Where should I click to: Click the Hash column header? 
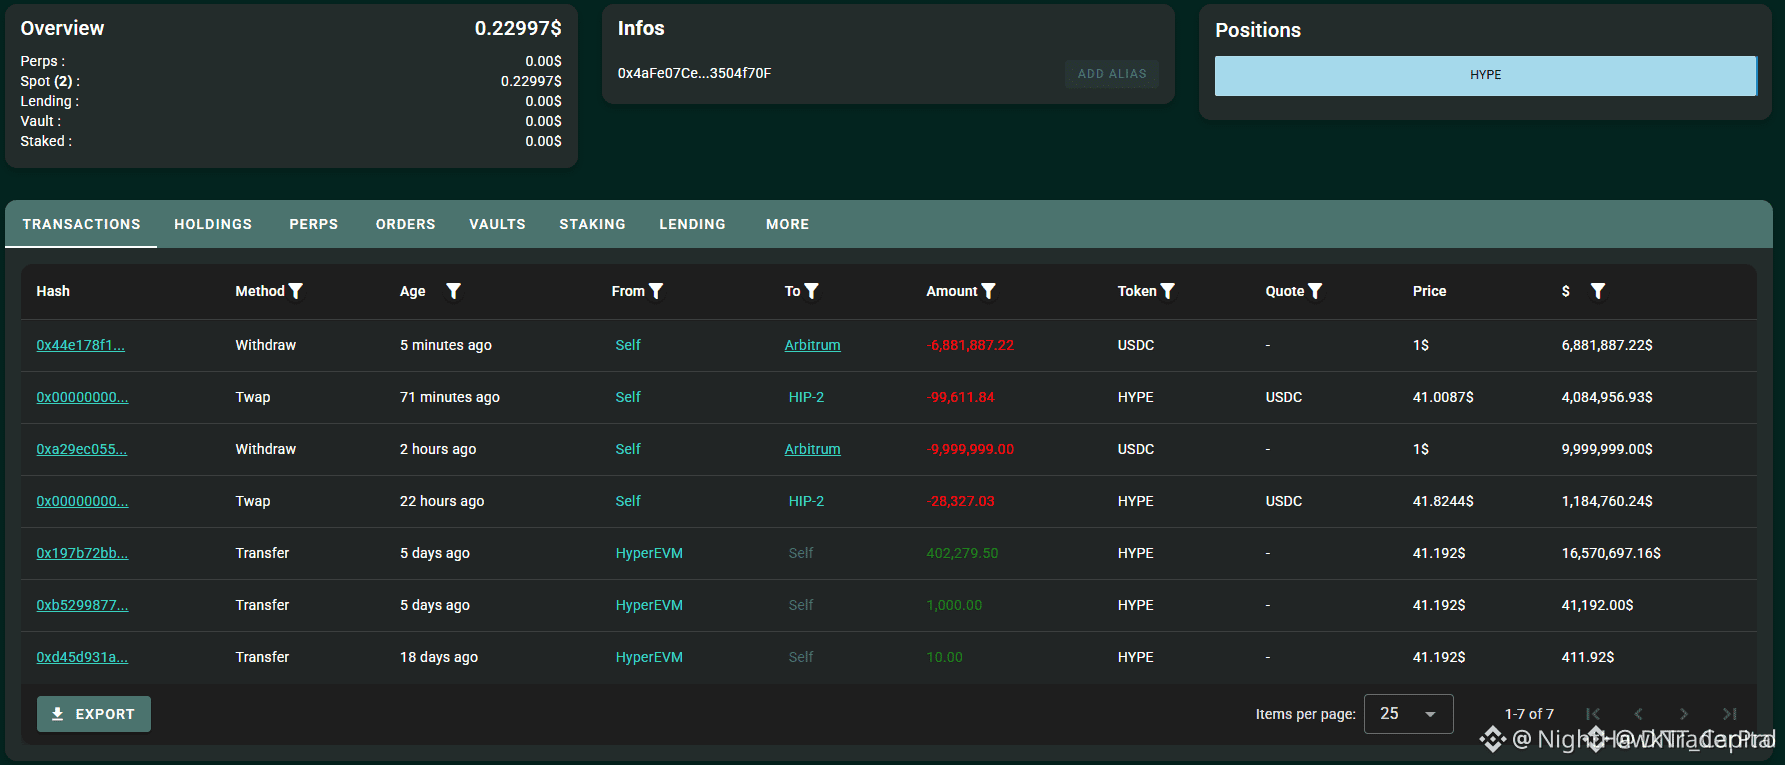click(53, 291)
